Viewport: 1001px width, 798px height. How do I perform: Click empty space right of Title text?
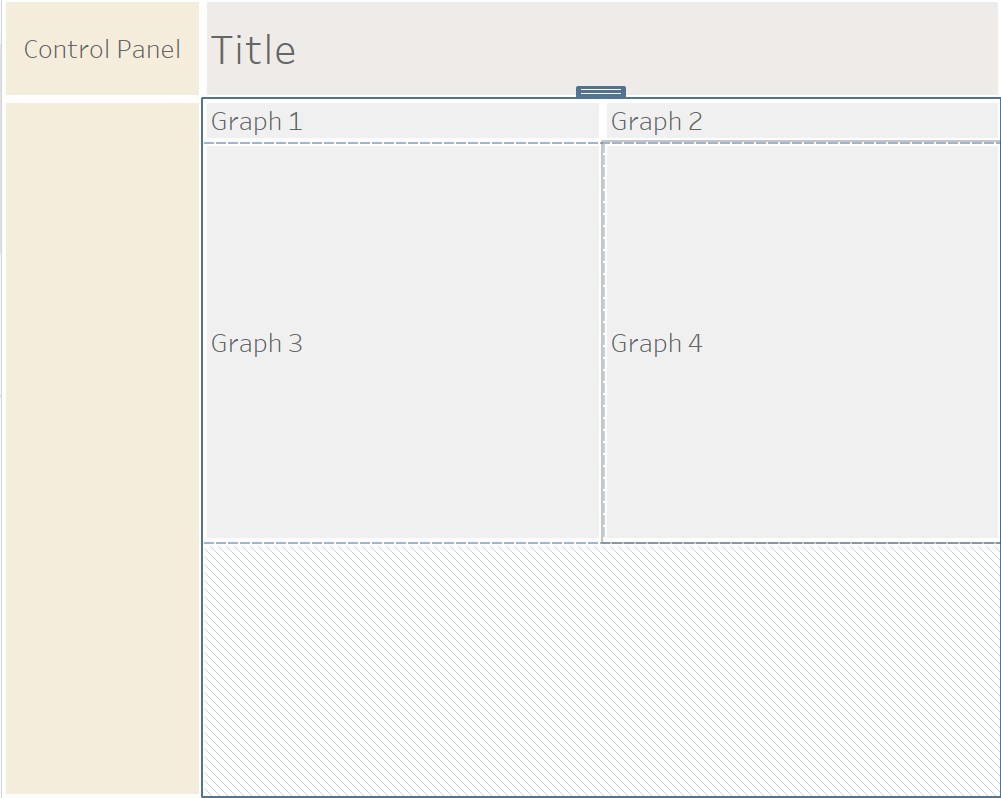(x=650, y=50)
